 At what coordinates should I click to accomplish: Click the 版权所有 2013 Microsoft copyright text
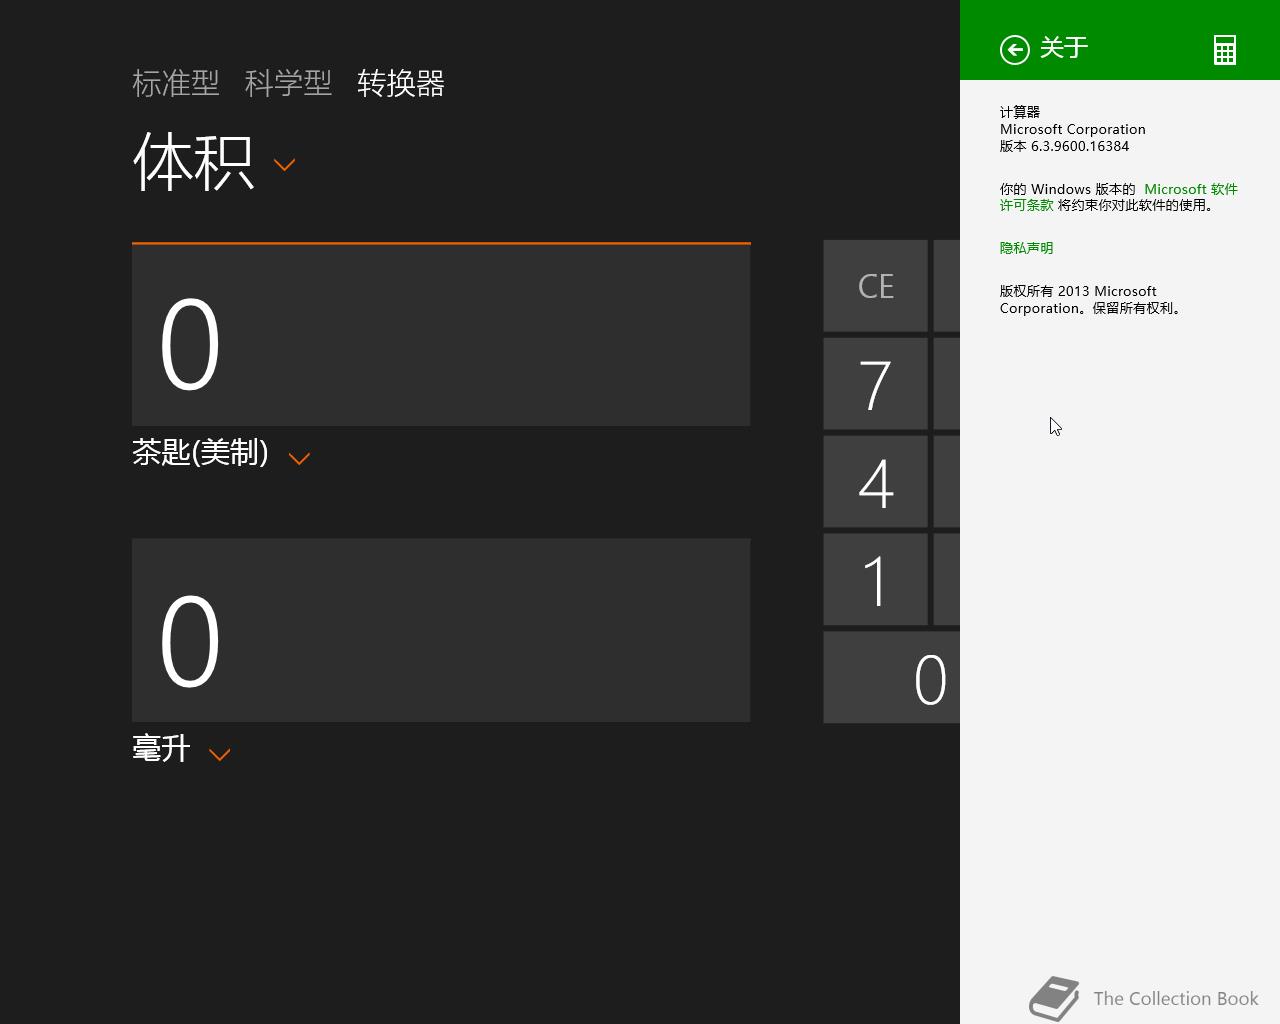click(x=1091, y=300)
